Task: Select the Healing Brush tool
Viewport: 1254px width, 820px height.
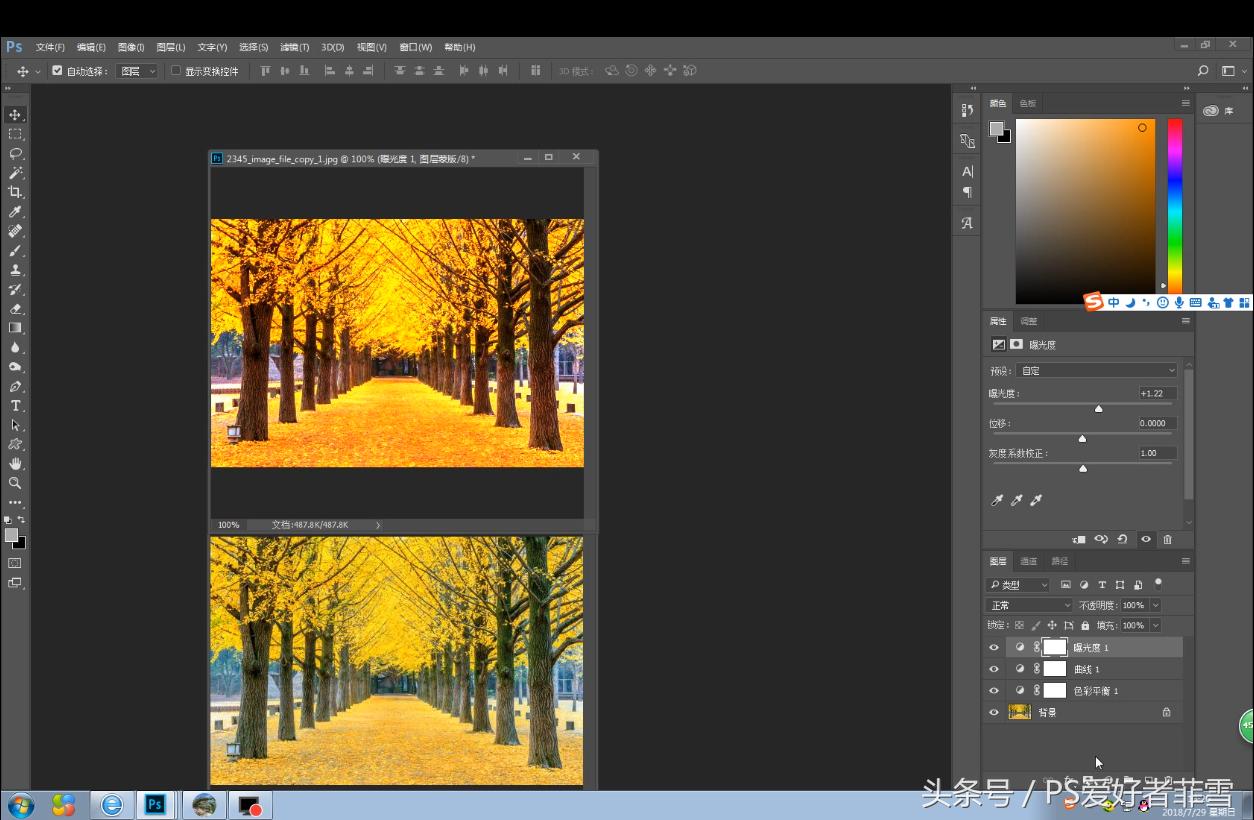Action: click(15, 231)
